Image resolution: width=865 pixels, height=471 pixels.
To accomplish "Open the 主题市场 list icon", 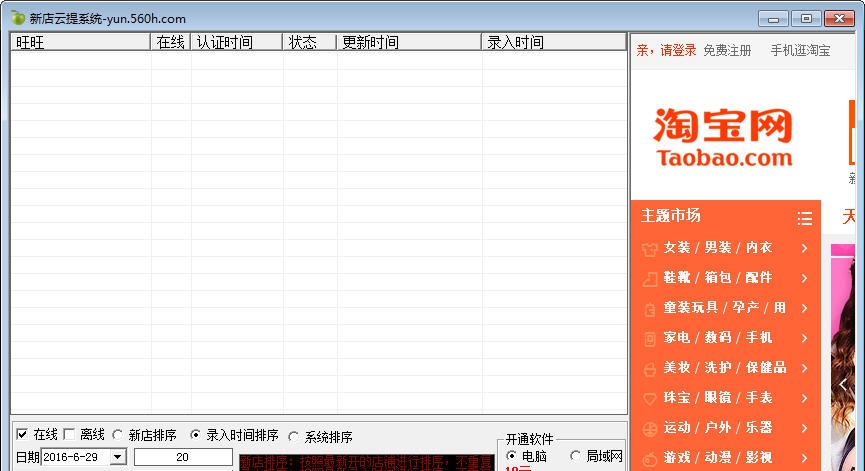I will [x=804, y=218].
